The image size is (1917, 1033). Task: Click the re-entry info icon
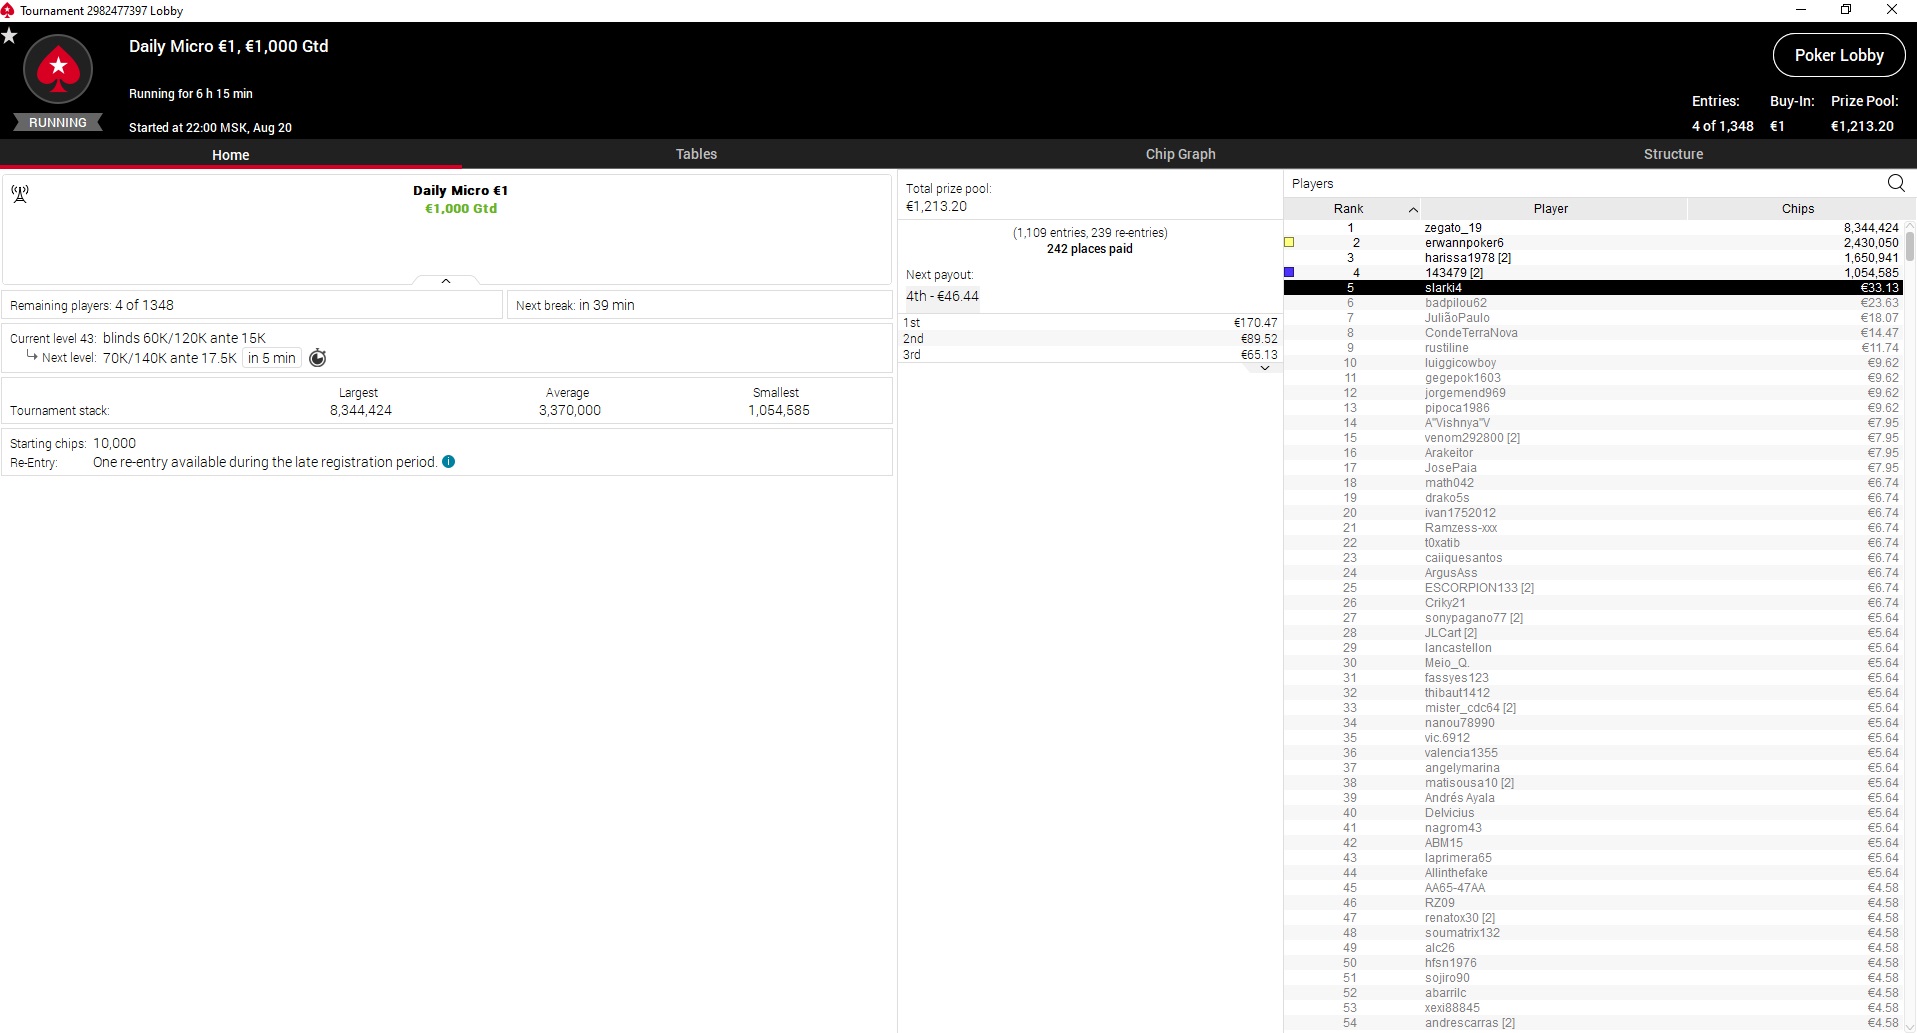click(448, 462)
